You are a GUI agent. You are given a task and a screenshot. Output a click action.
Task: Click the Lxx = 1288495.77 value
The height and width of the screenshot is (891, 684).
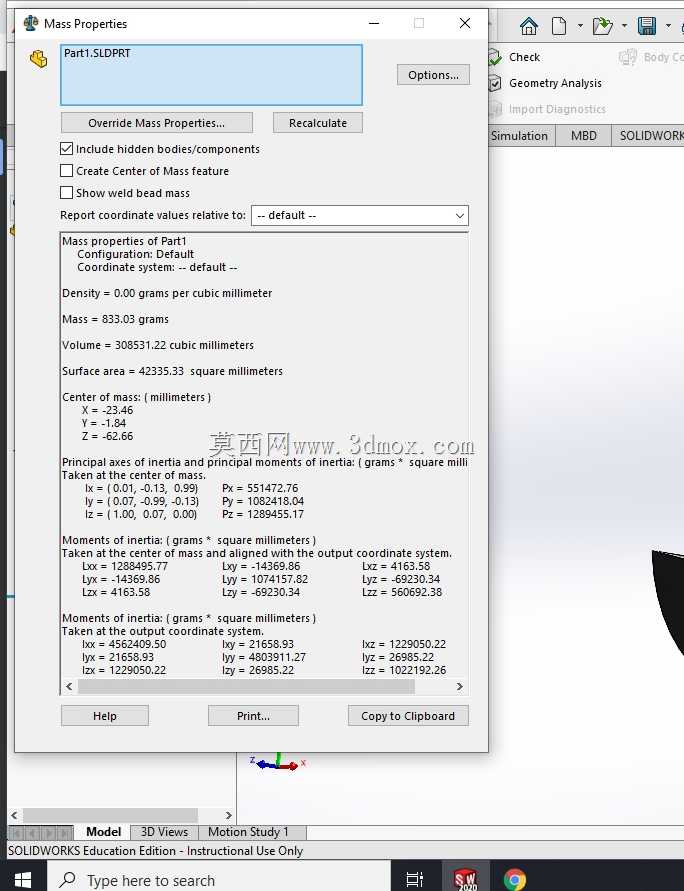click(125, 566)
